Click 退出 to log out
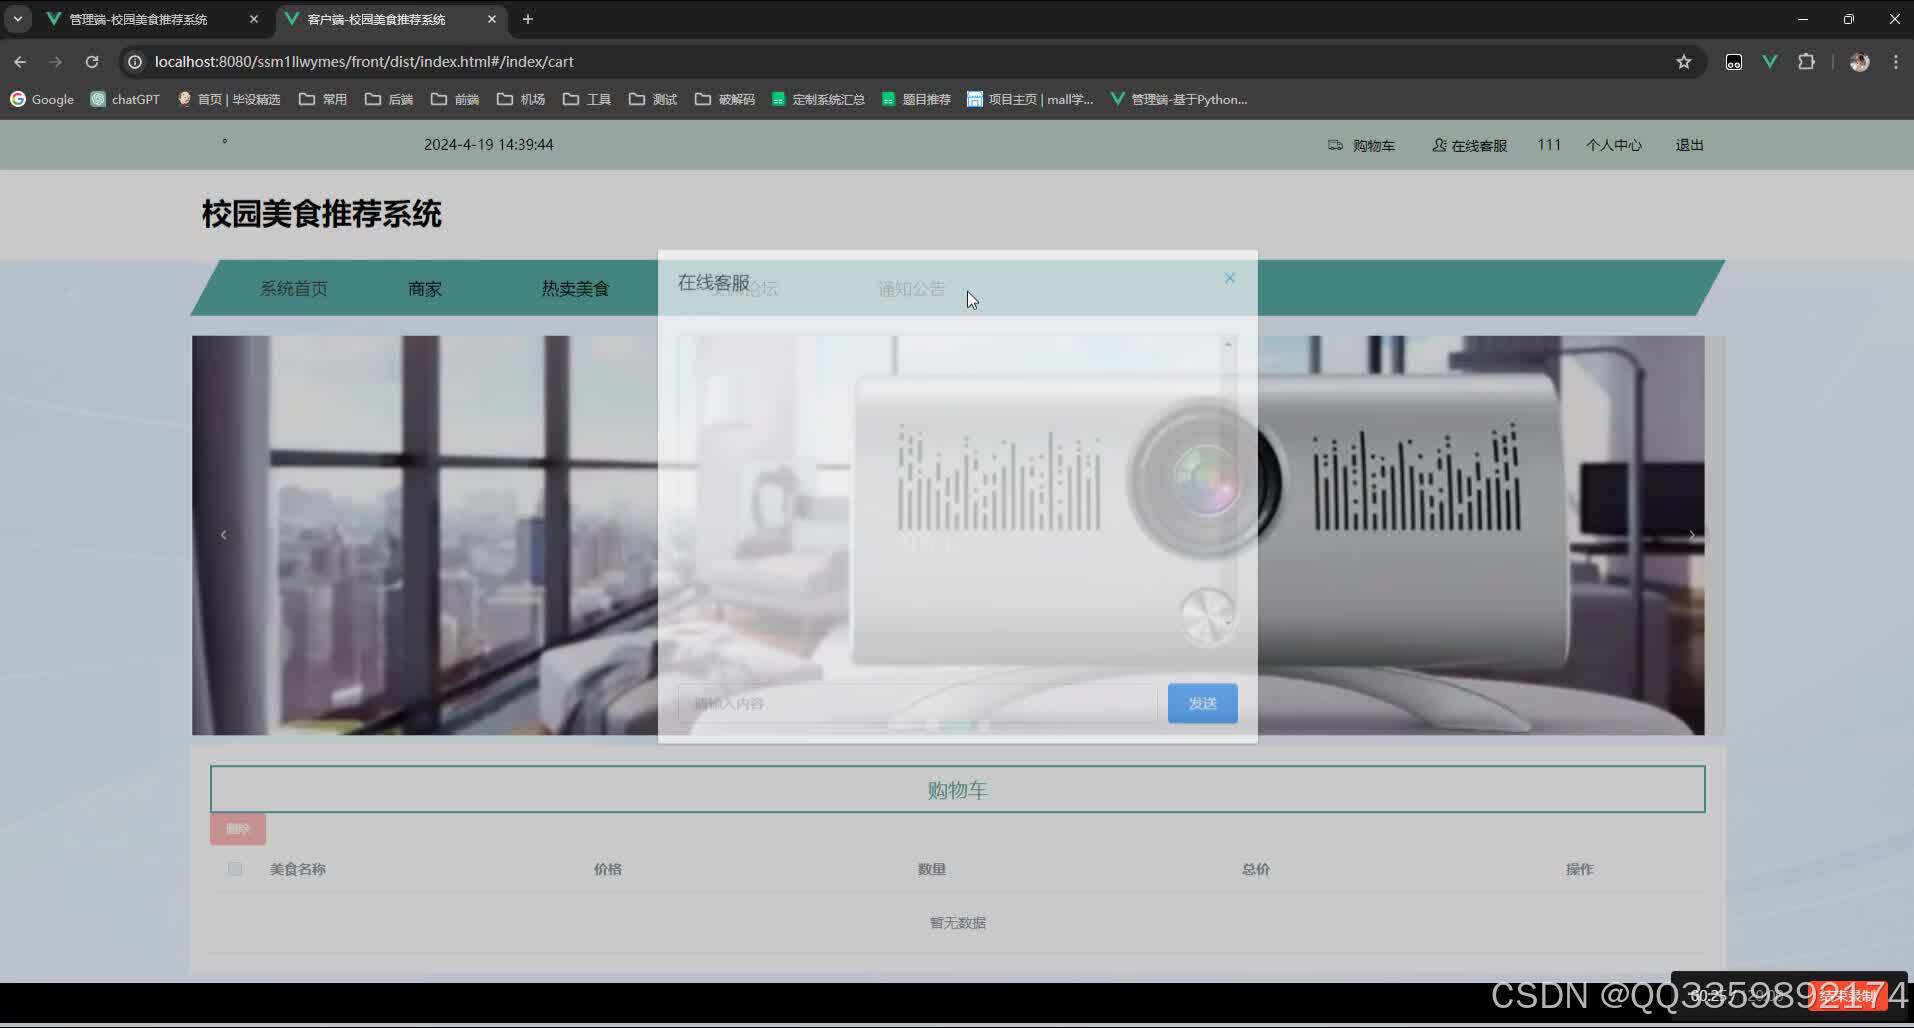 (x=1689, y=145)
